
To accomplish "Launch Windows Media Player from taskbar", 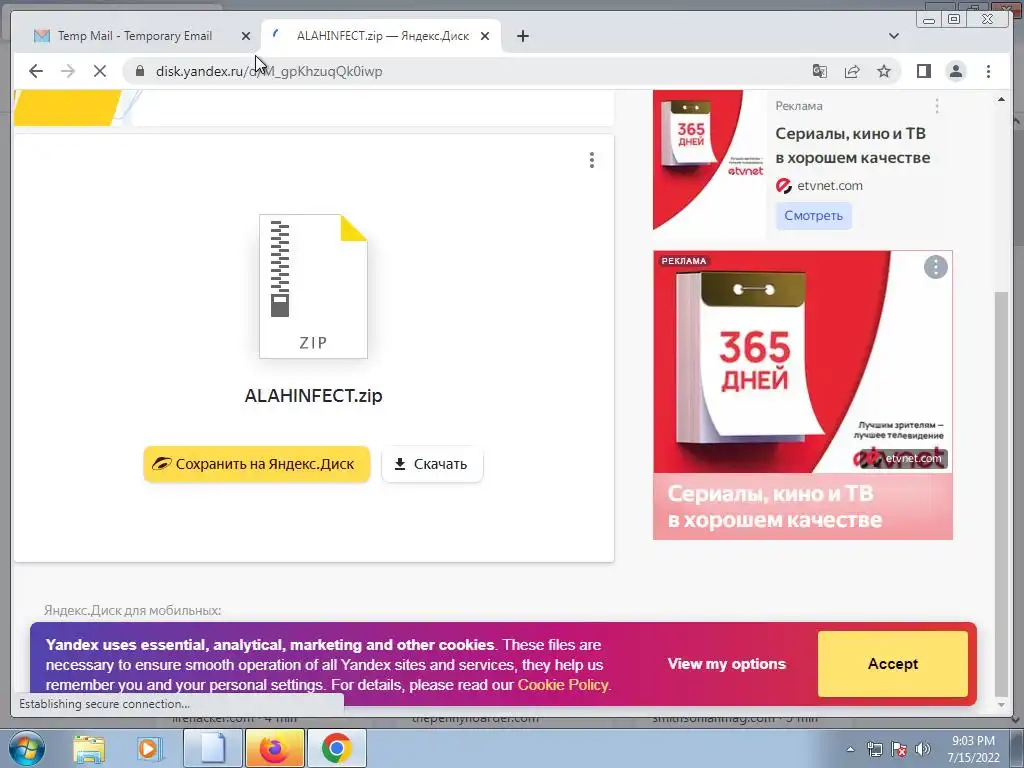I will (x=148, y=748).
